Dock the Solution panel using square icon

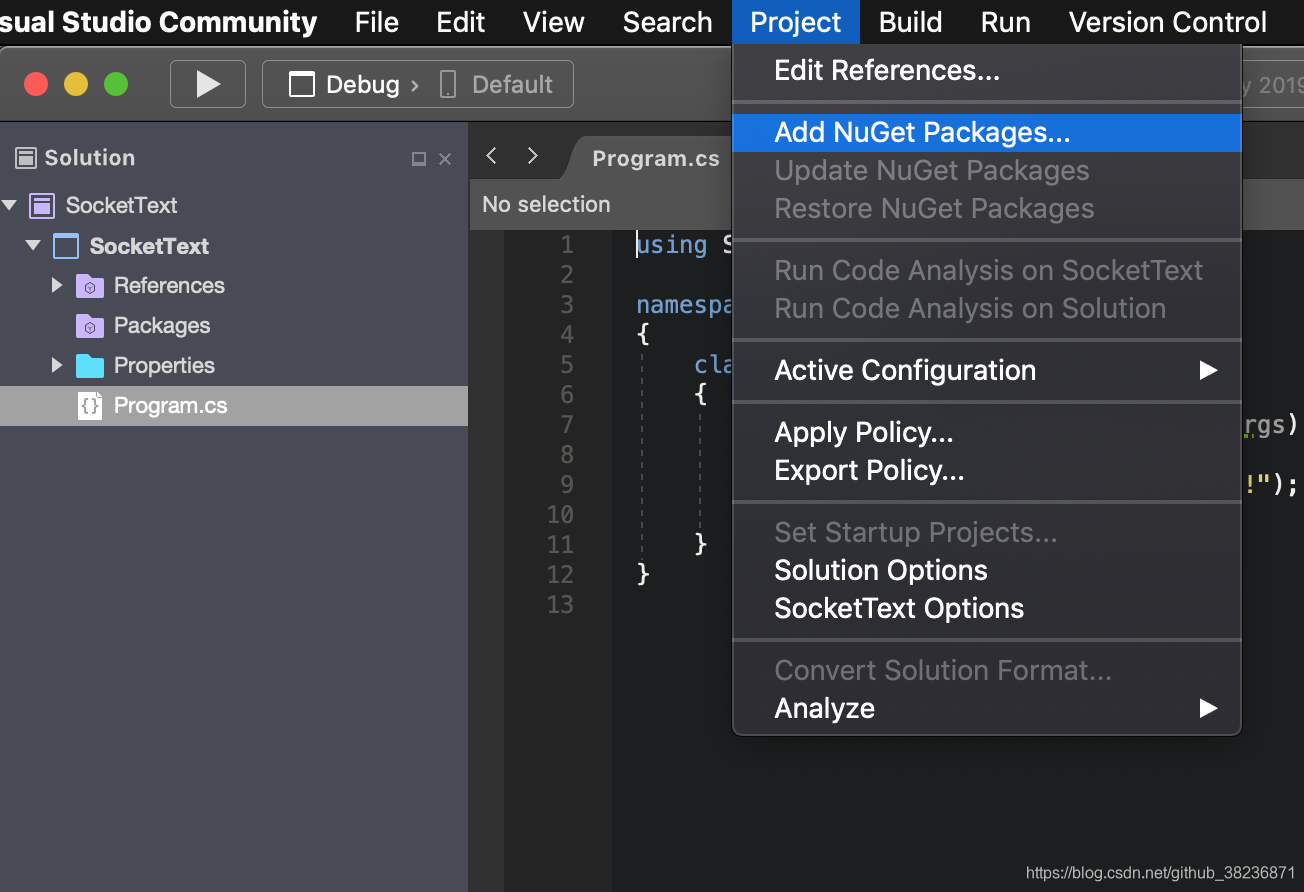[419, 159]
